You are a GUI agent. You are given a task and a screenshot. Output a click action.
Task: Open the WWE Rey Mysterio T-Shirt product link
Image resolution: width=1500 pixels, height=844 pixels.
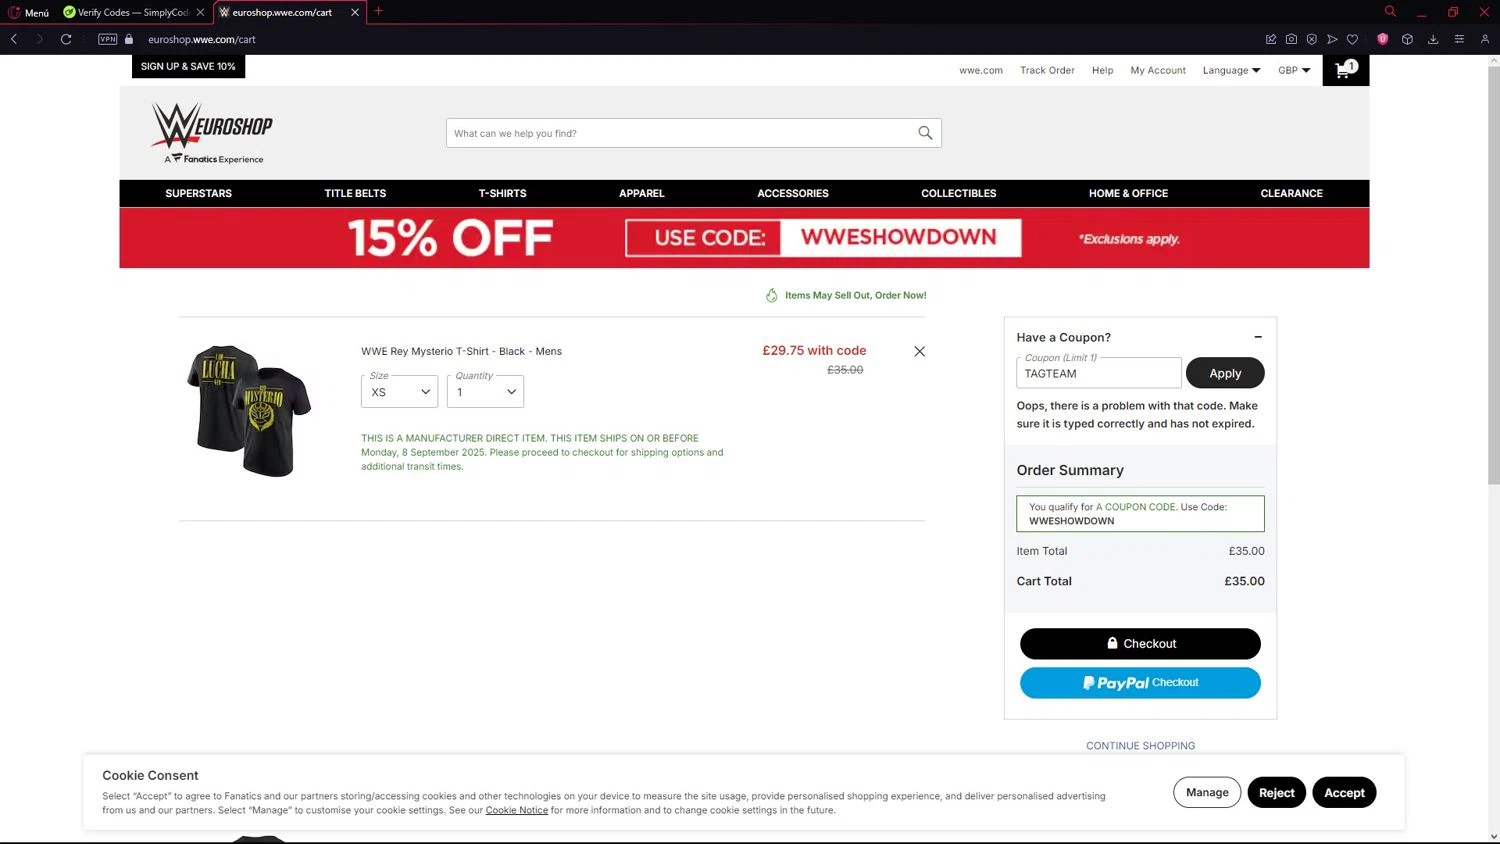coord(461,351)
